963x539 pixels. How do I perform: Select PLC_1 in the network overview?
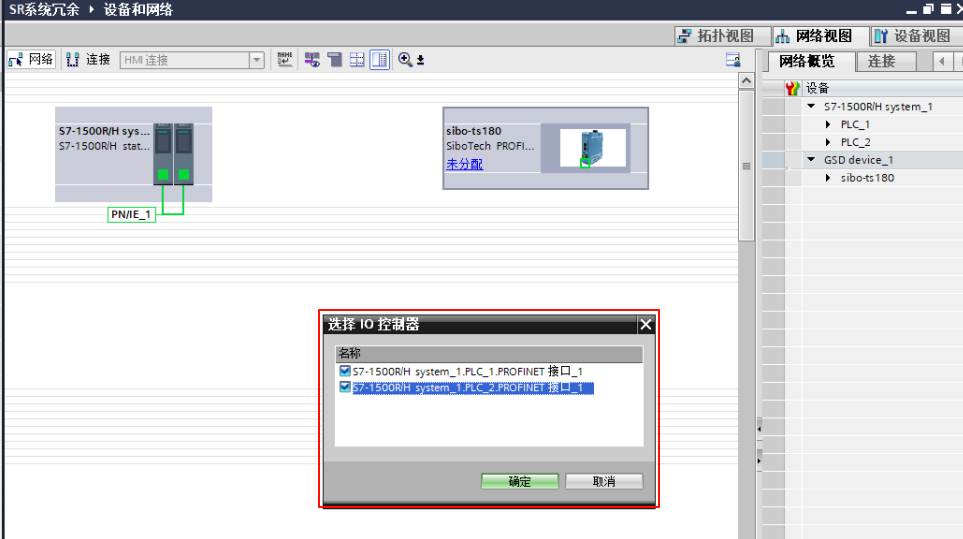click(x=855, y=124)
